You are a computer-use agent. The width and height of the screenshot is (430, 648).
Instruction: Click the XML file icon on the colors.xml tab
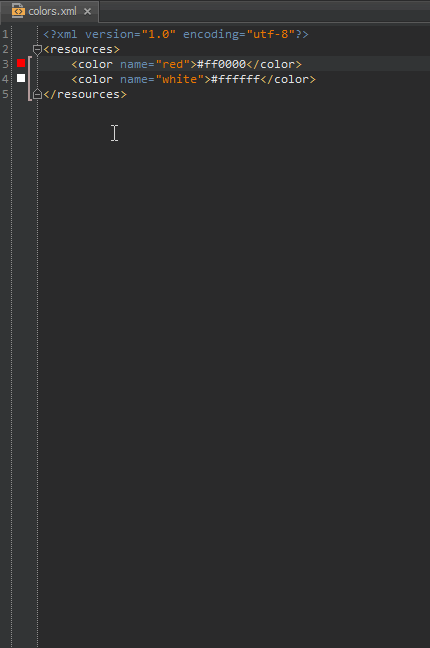coord(18,11)
